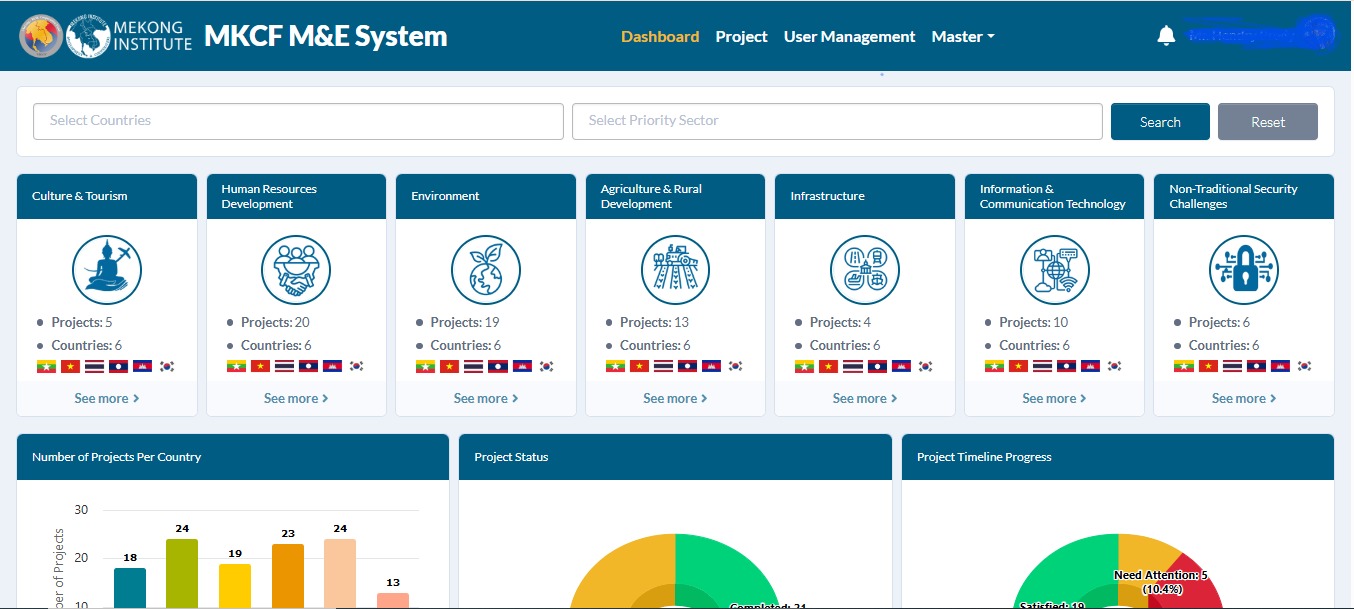Image resolution: width=1354 pixels, height=609 pixels.
Task: Click the yellow bar labeled 19
Action: click(x=235, y=586)
